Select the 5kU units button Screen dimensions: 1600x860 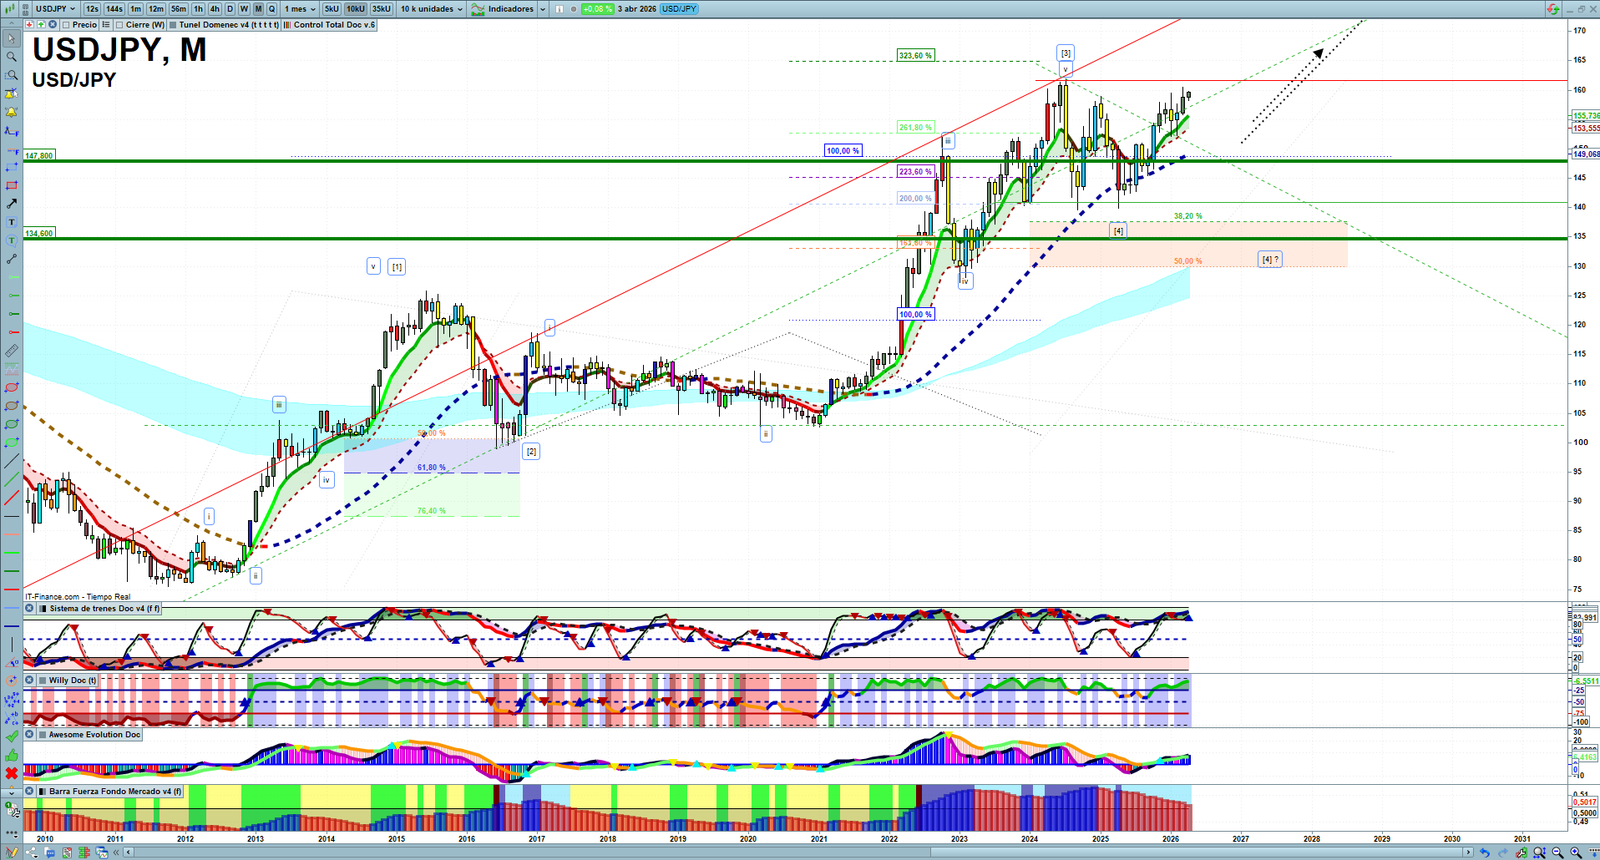[x=331, y=9]
